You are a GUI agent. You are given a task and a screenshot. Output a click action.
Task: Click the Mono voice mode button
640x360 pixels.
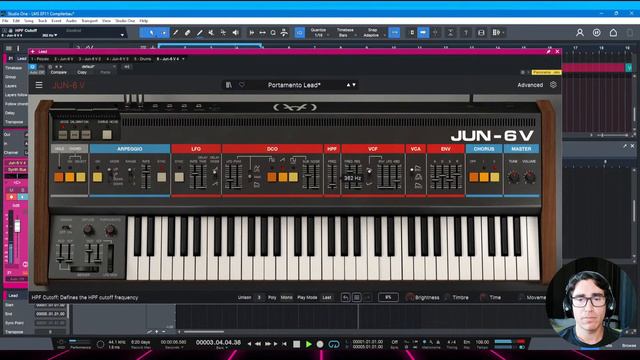tap(287, 298)
